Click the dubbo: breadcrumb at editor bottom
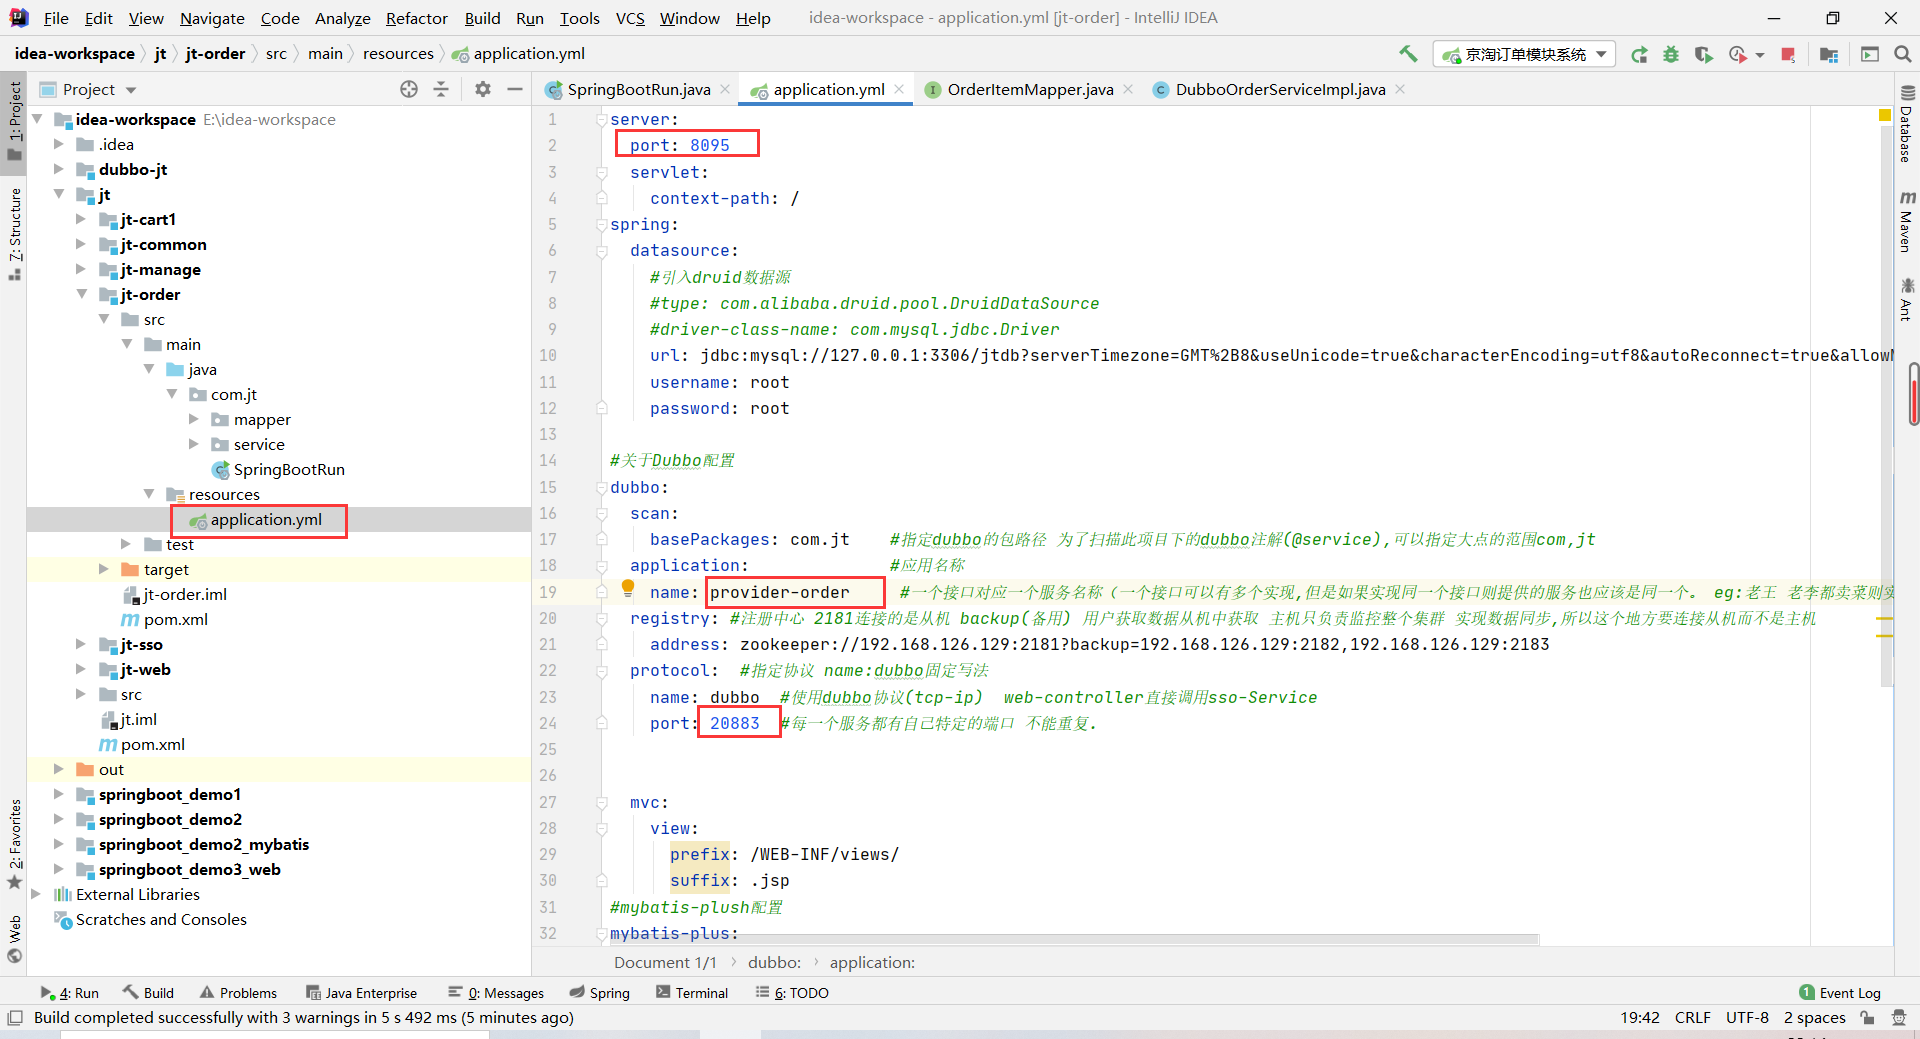1920x1039 pixels. tap(774, 962)
